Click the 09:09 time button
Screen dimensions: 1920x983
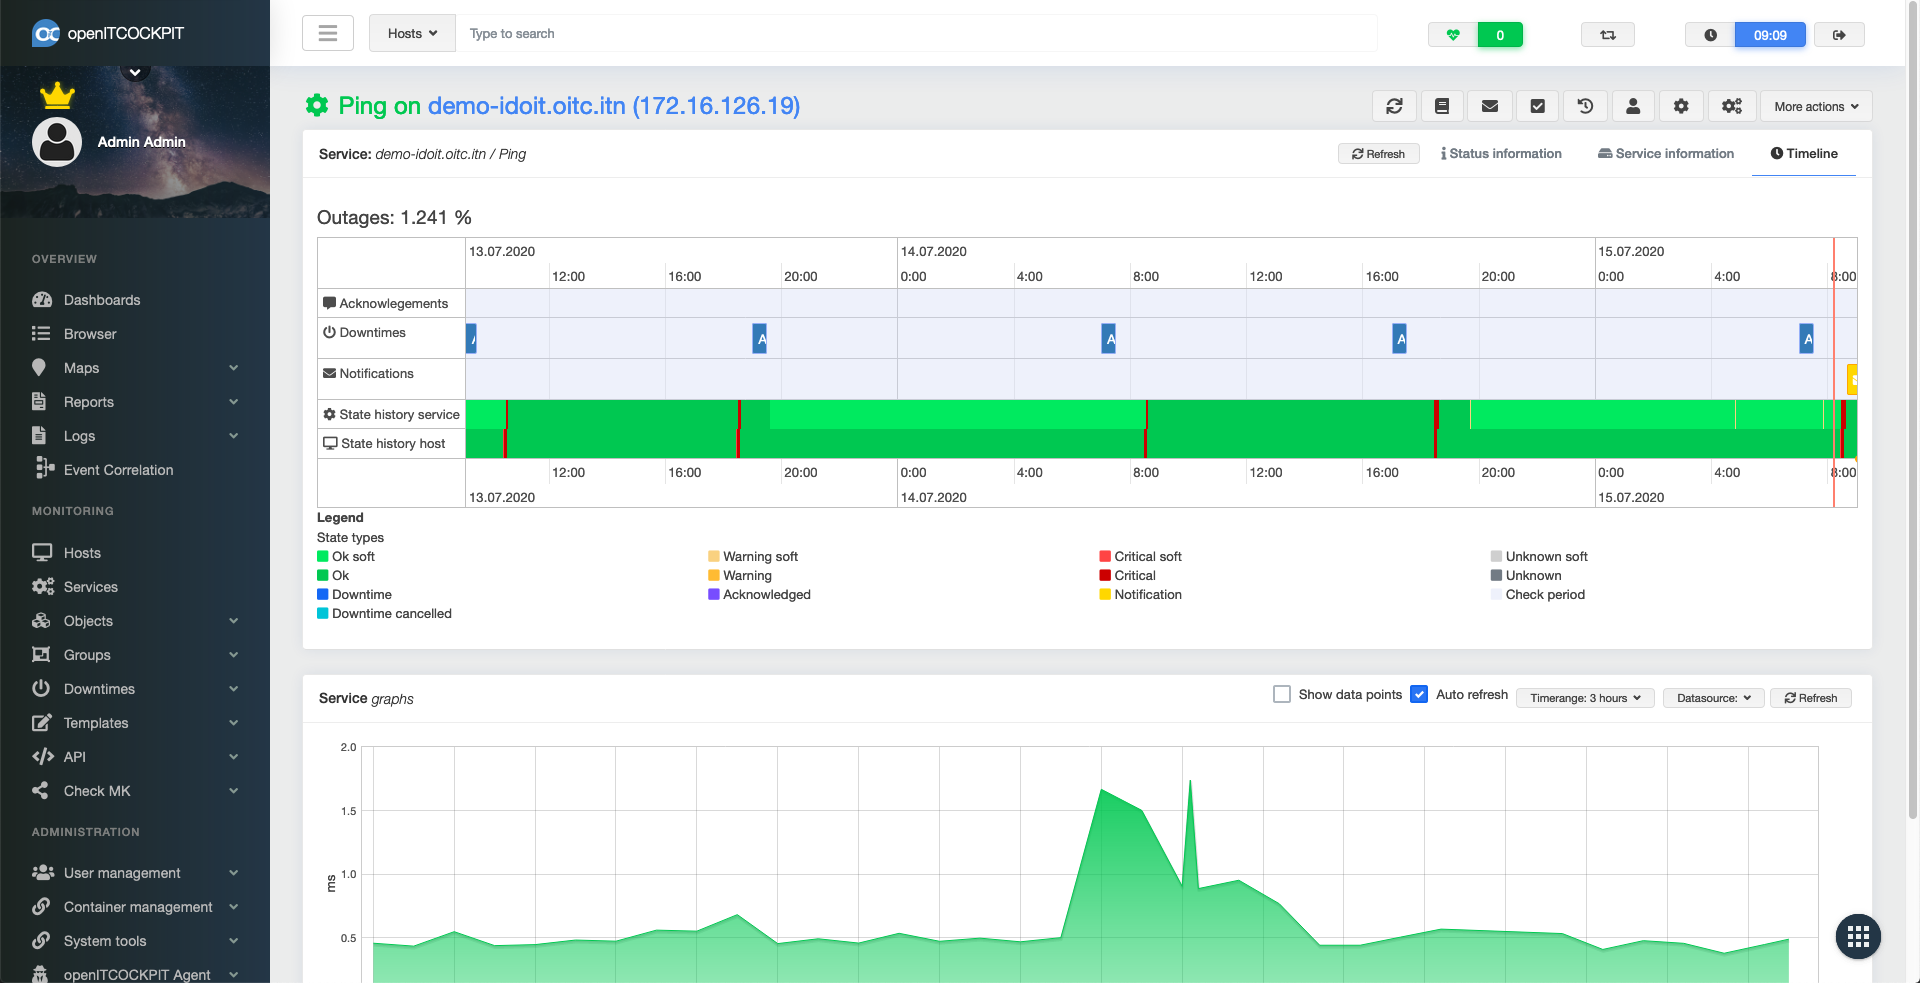(x=1770, y=35)
